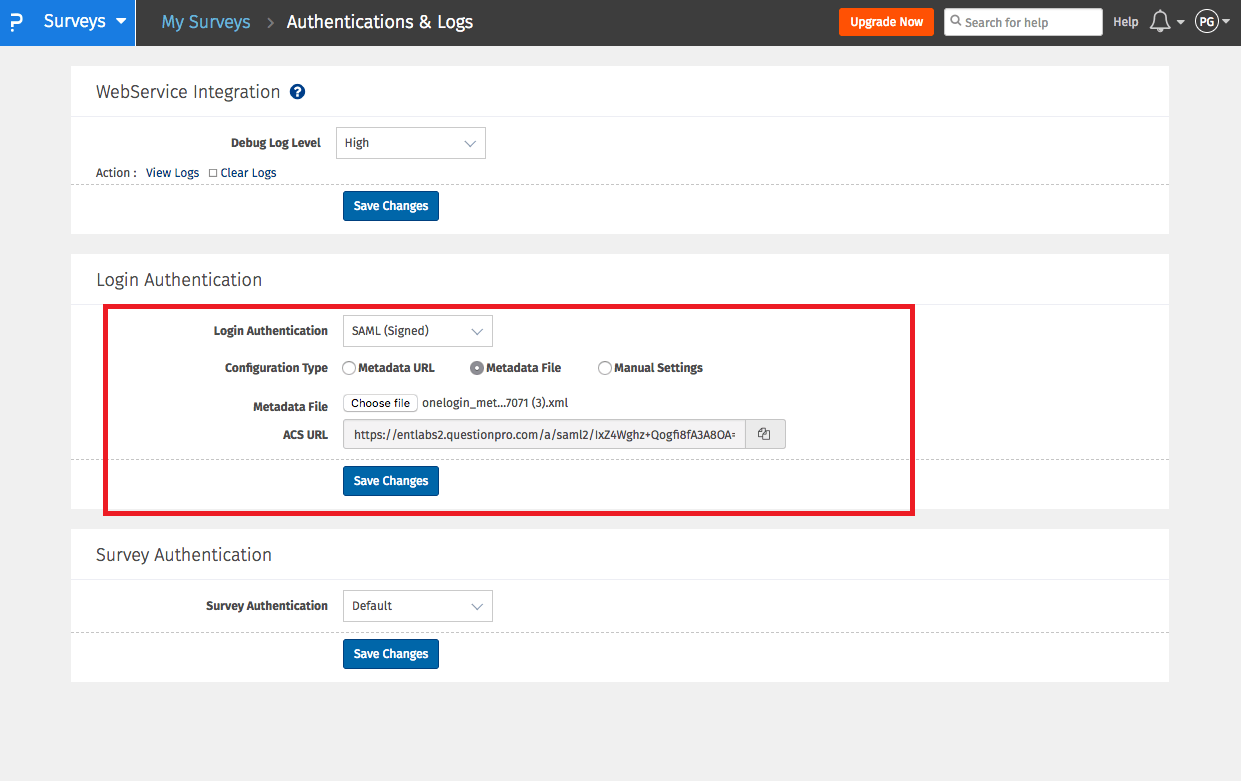This screenshot has height=781, width=1241.
Task: Click the Authentications & Logs breadcrumb title
Action: coord(380,21)
